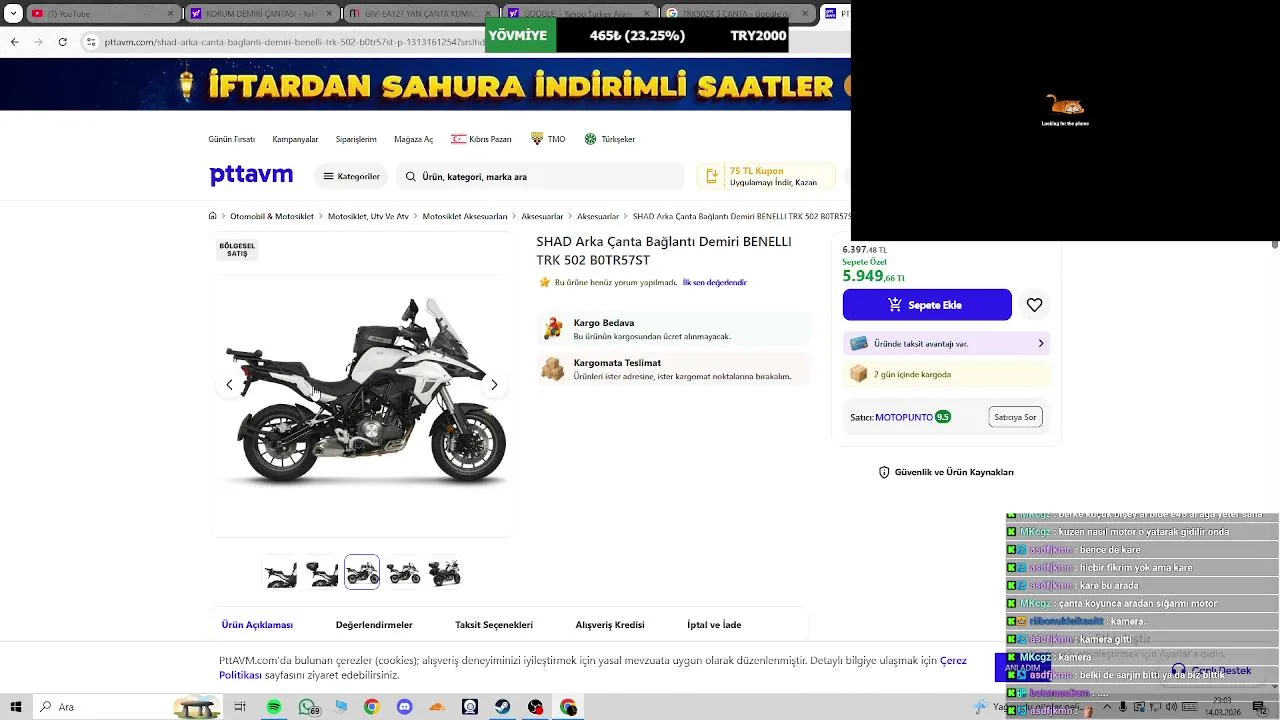Click Kargo Bedava info row
Viewport: 1280px width, 720px height.
[x=673, y=329]
